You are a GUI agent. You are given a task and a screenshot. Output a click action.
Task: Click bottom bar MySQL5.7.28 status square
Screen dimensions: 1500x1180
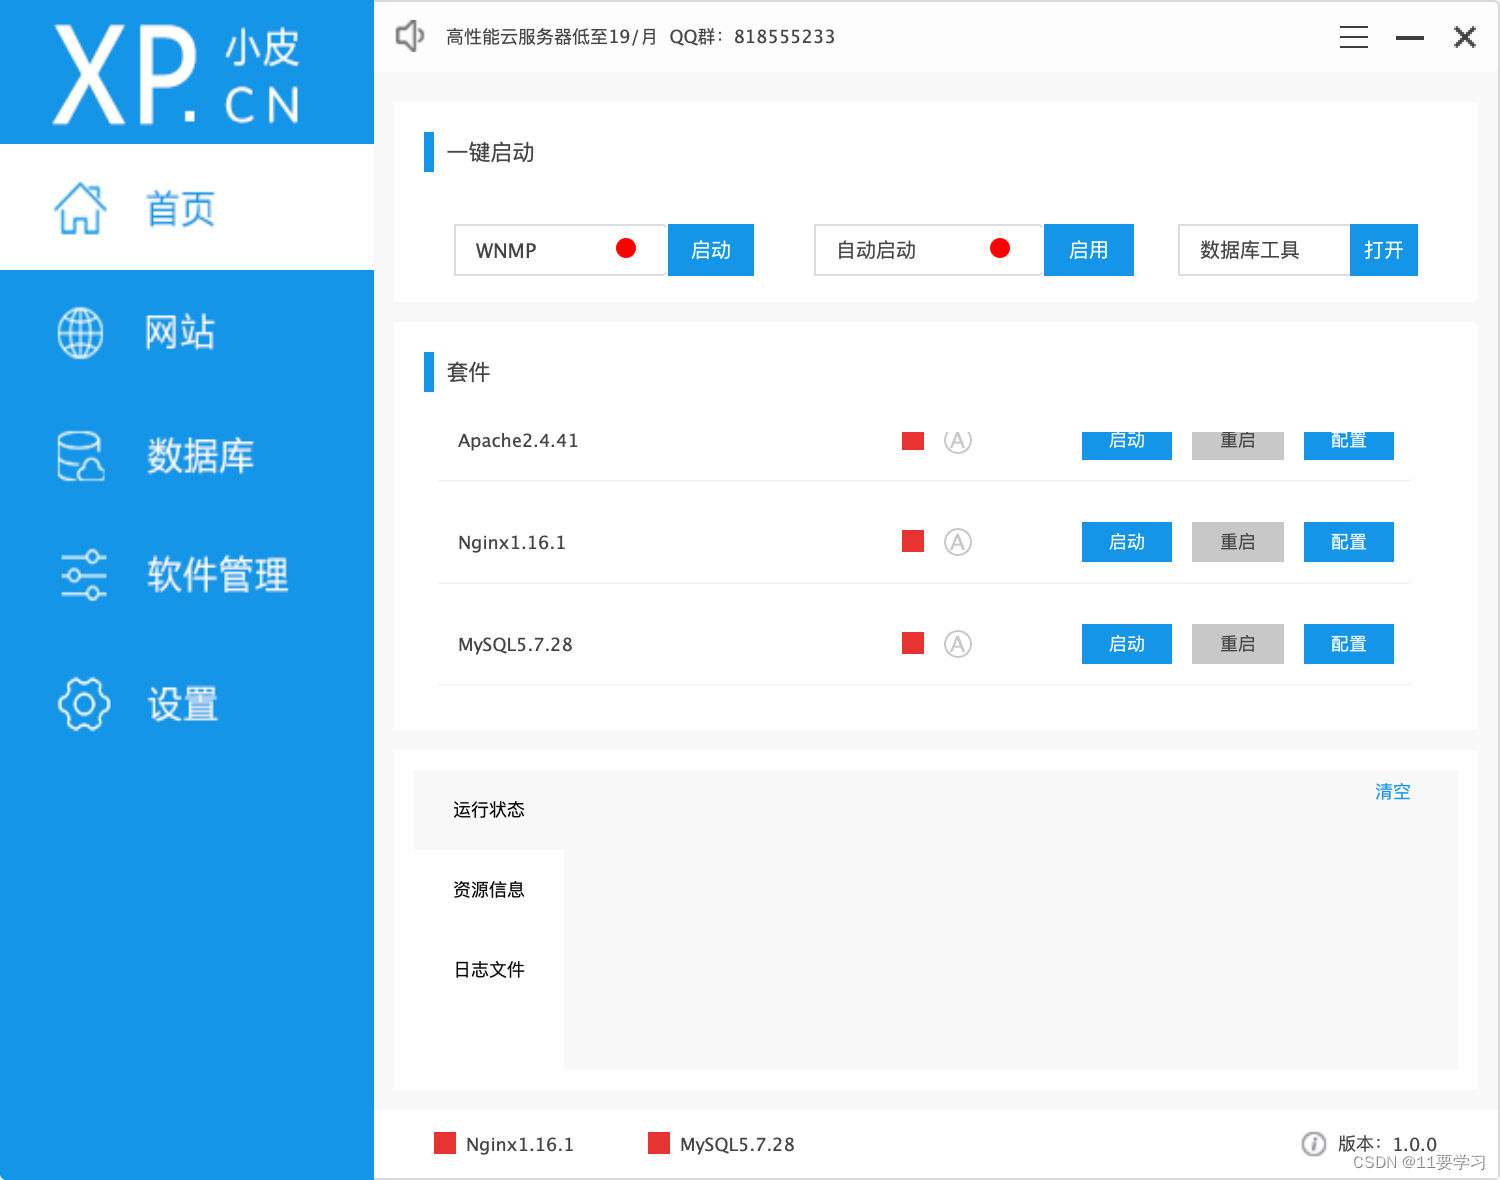pos(659,1143)
